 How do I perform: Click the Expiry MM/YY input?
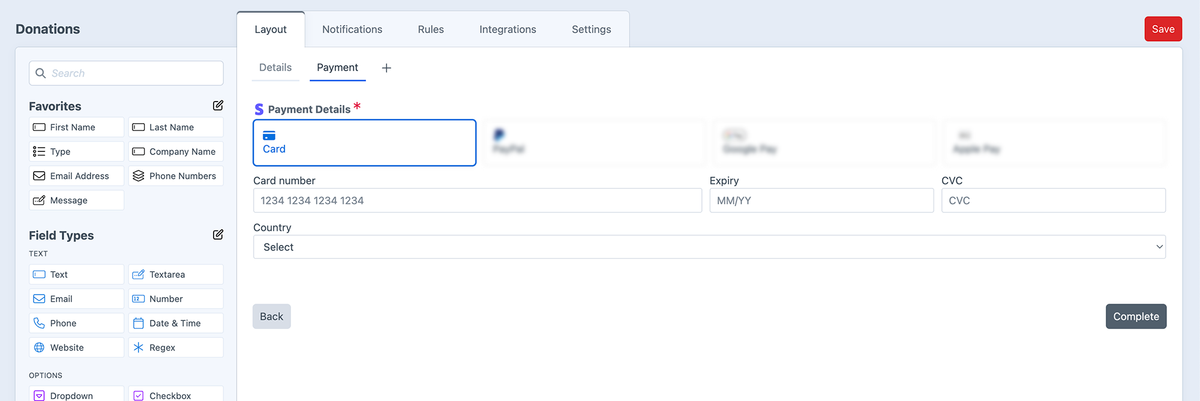tap(822, 200)
